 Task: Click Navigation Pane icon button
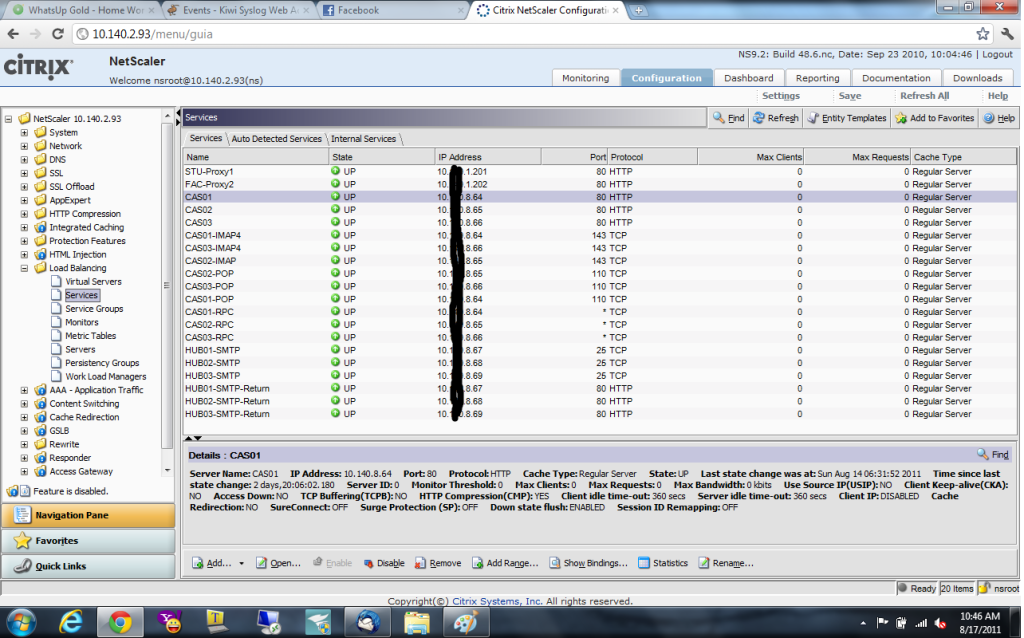click(x=22, y=515)
